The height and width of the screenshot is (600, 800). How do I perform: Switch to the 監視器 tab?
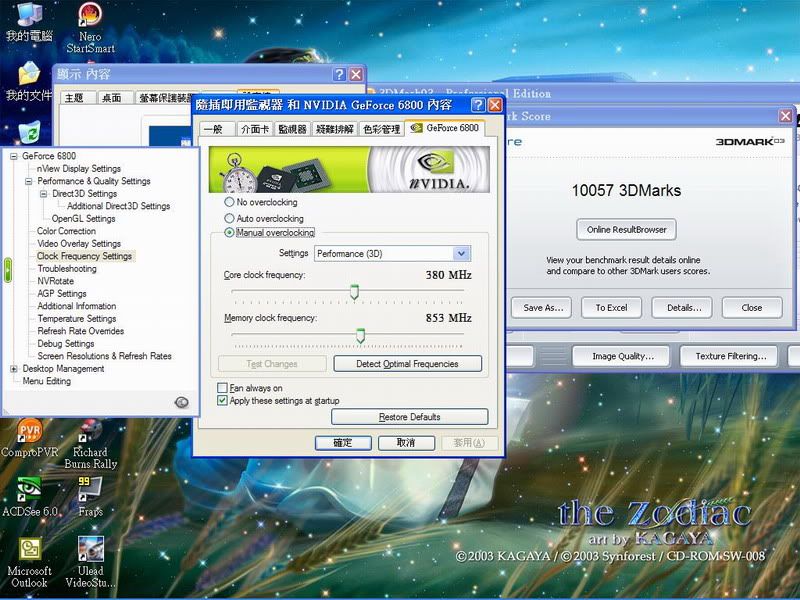[x=292, y=129]
